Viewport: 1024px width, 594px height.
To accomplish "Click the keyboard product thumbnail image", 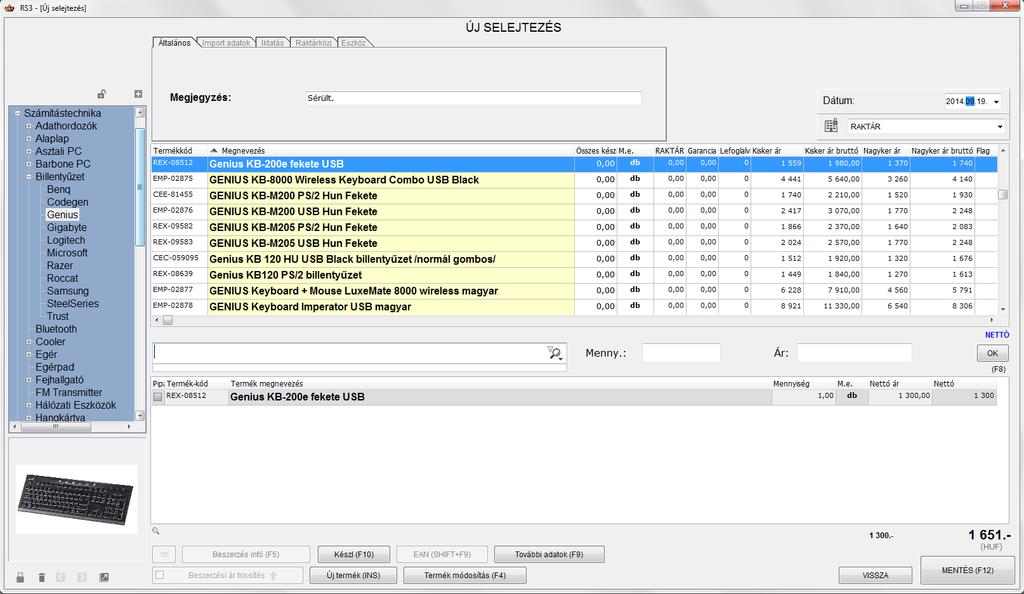I will [x=77, y=499].
